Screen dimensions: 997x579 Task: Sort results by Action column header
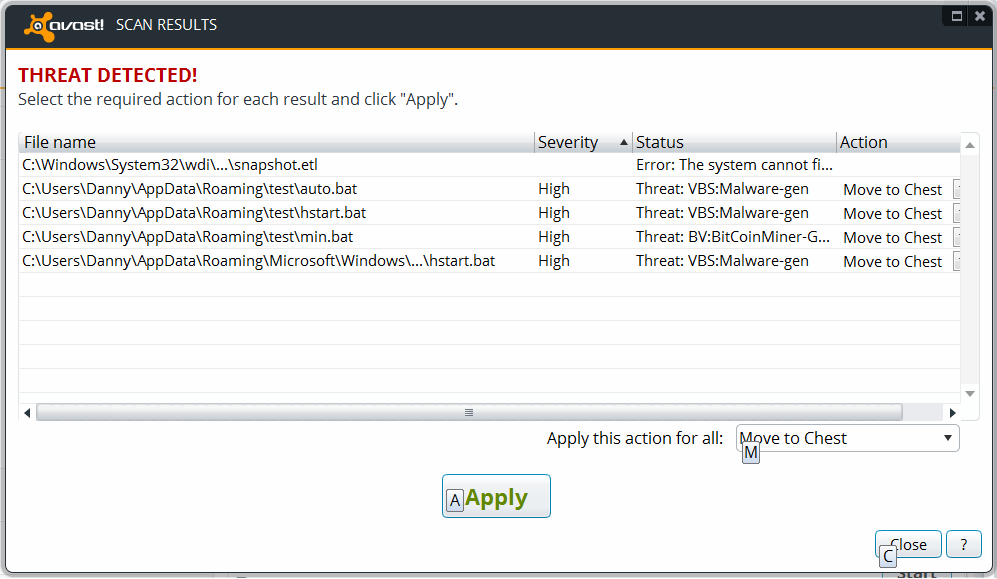898,142
